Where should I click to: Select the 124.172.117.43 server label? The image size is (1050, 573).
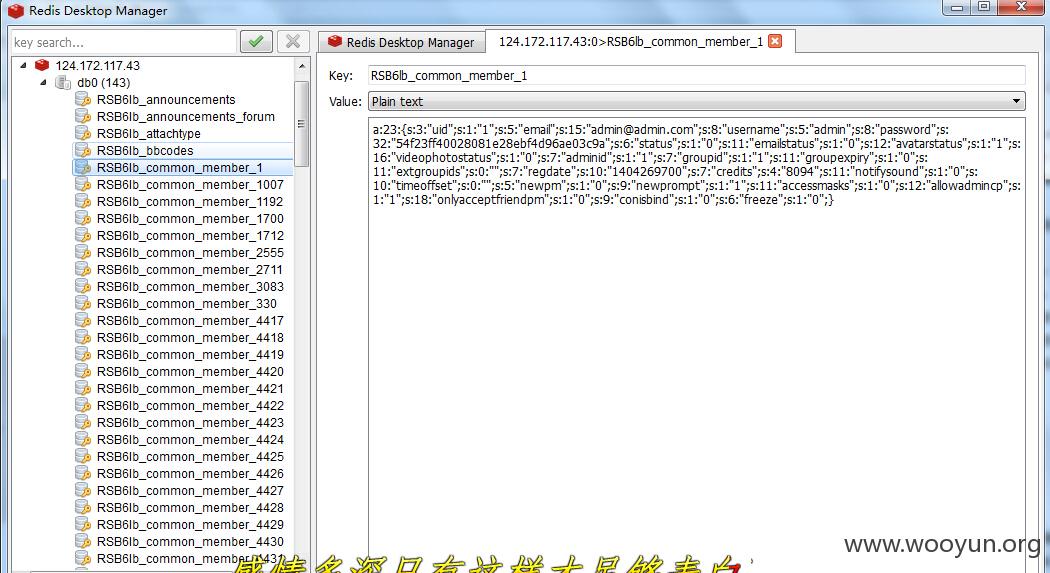pos(98,66)
